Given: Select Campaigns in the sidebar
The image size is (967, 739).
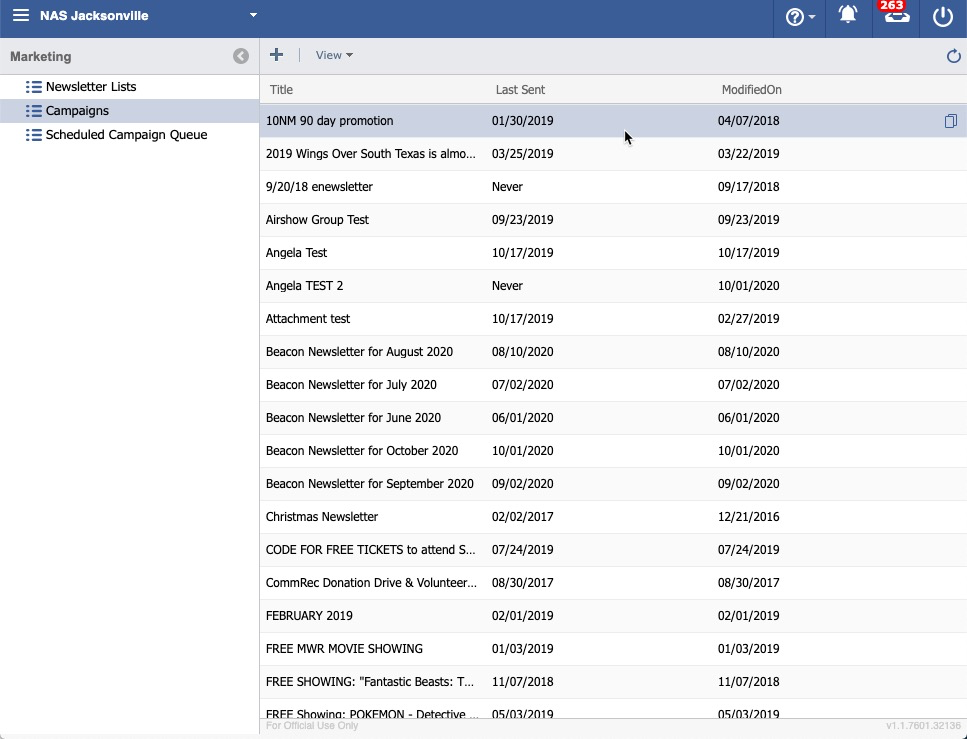Looking at the screenshot, I should (77, 111).
